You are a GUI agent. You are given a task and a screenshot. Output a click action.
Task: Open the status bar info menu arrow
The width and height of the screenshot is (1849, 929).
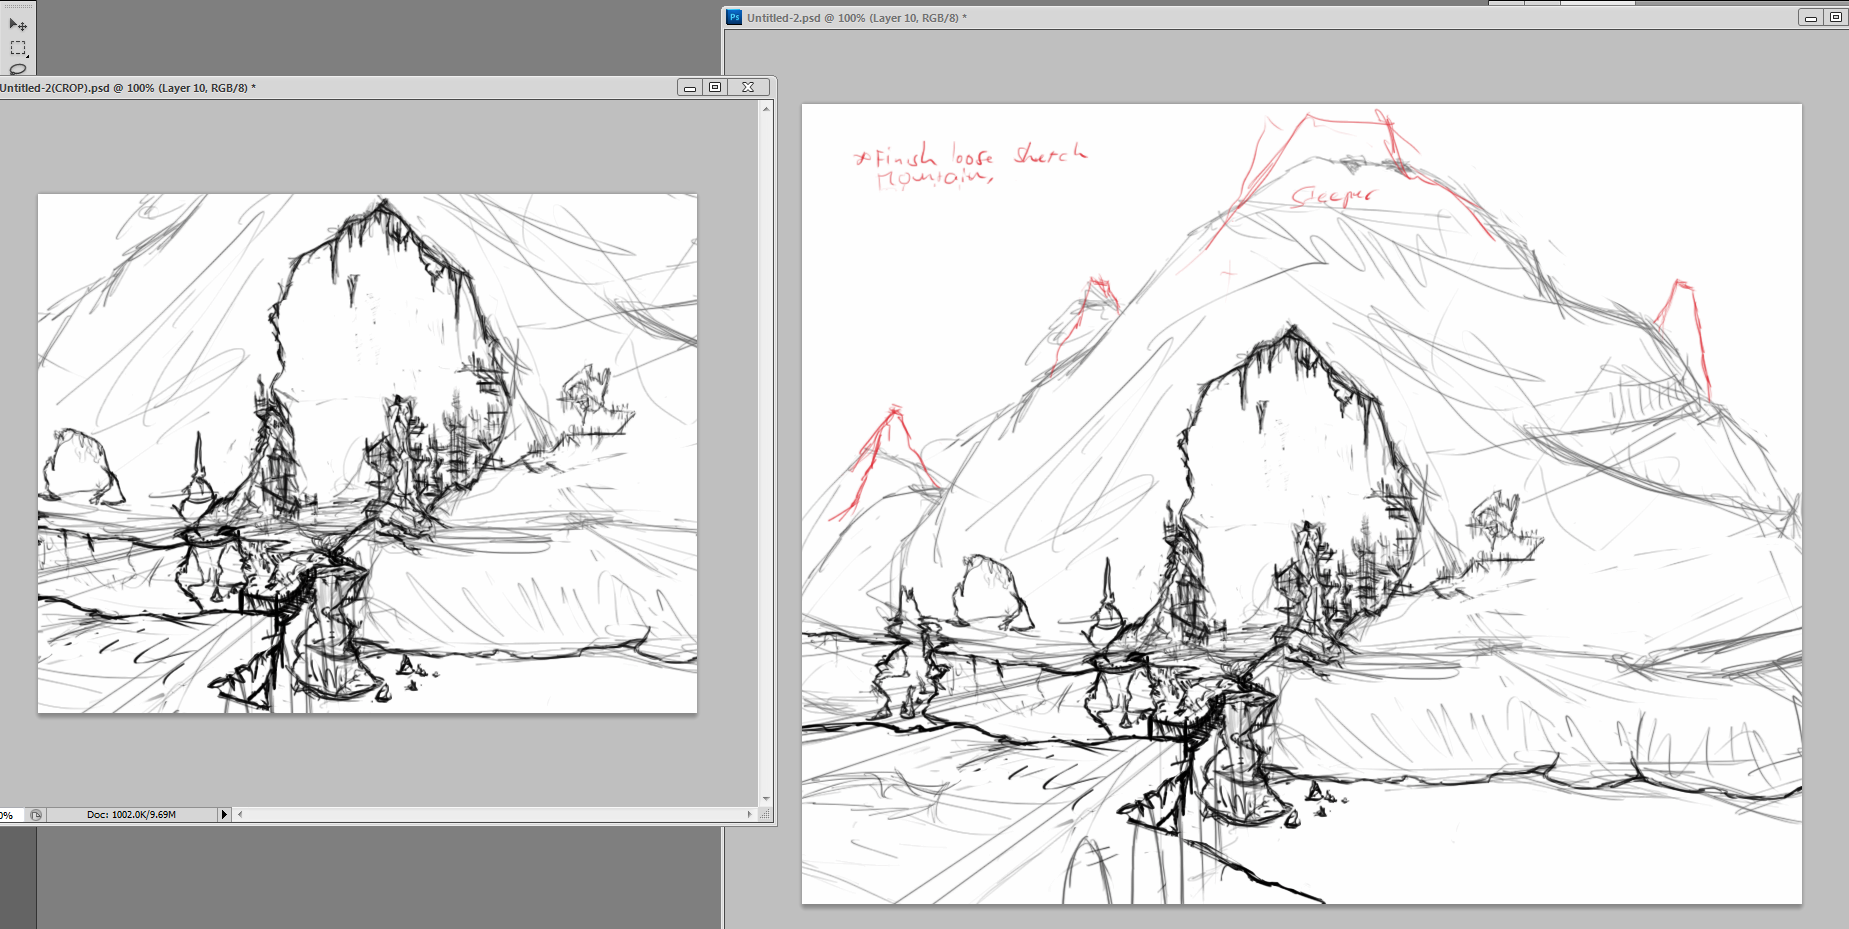224,815
